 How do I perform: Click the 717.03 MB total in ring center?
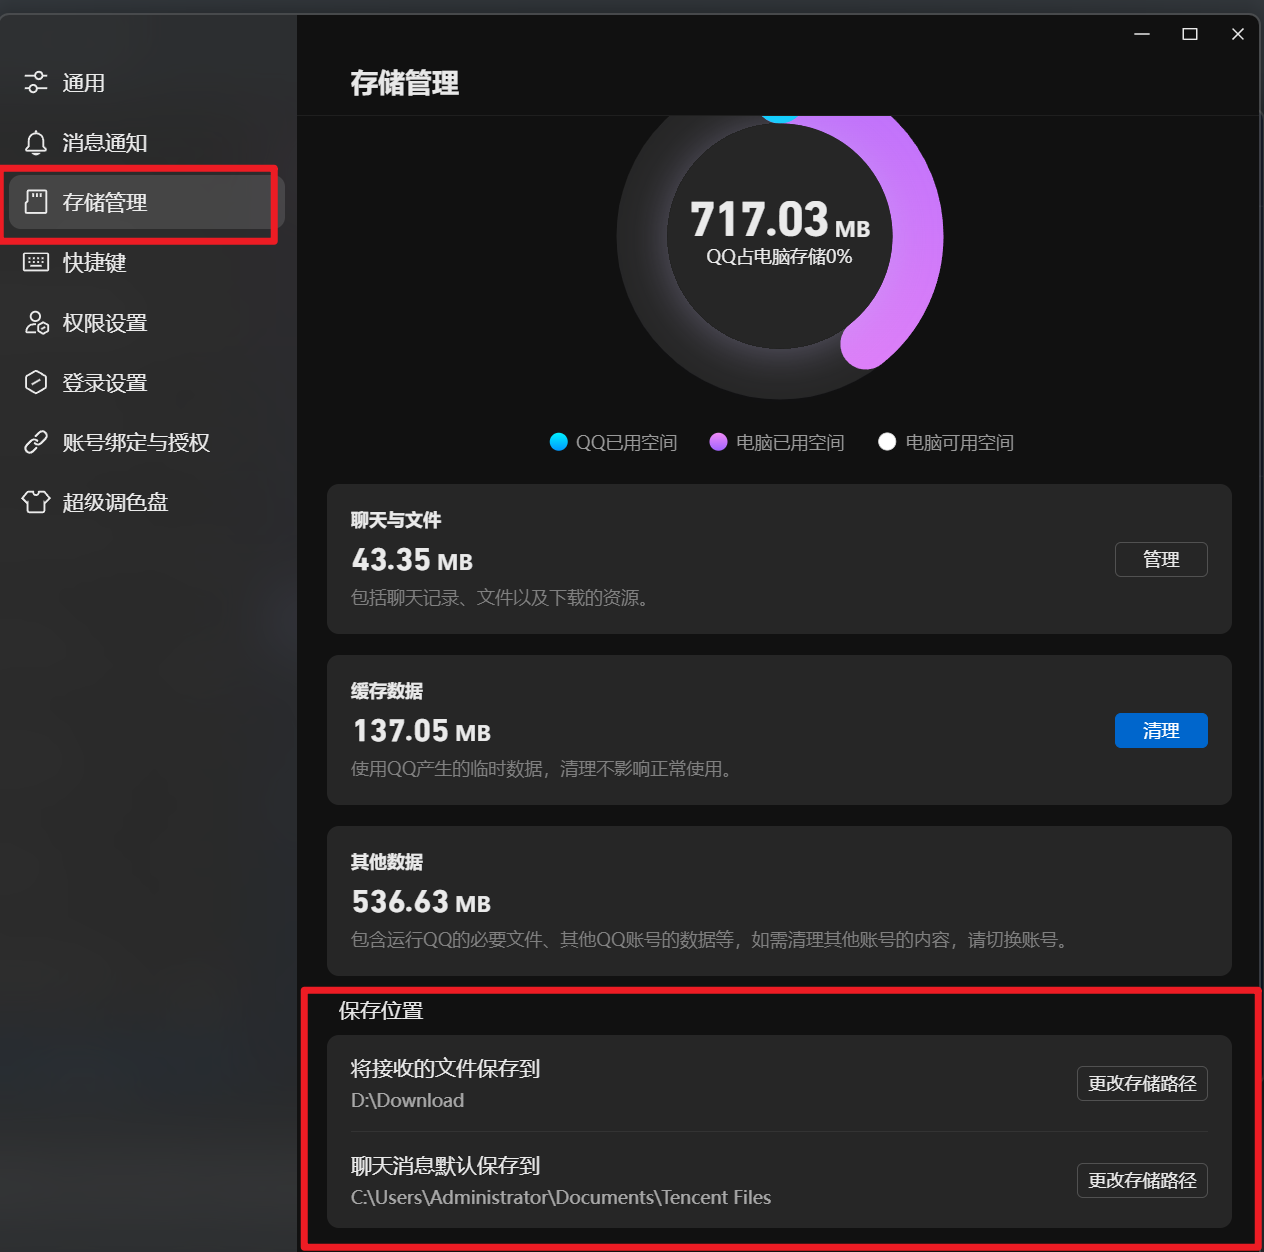[780, 220]
